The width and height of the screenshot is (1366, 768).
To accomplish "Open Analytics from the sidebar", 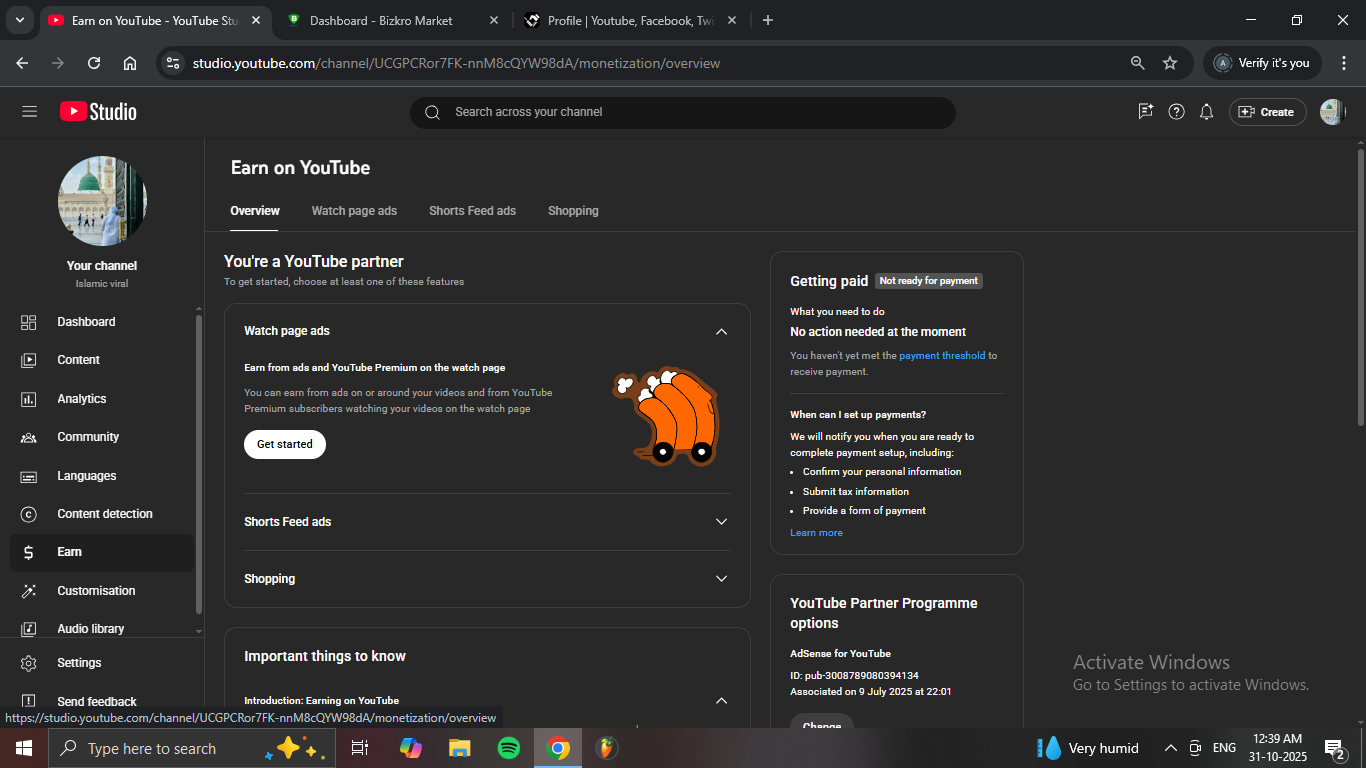I will [81, 399].
